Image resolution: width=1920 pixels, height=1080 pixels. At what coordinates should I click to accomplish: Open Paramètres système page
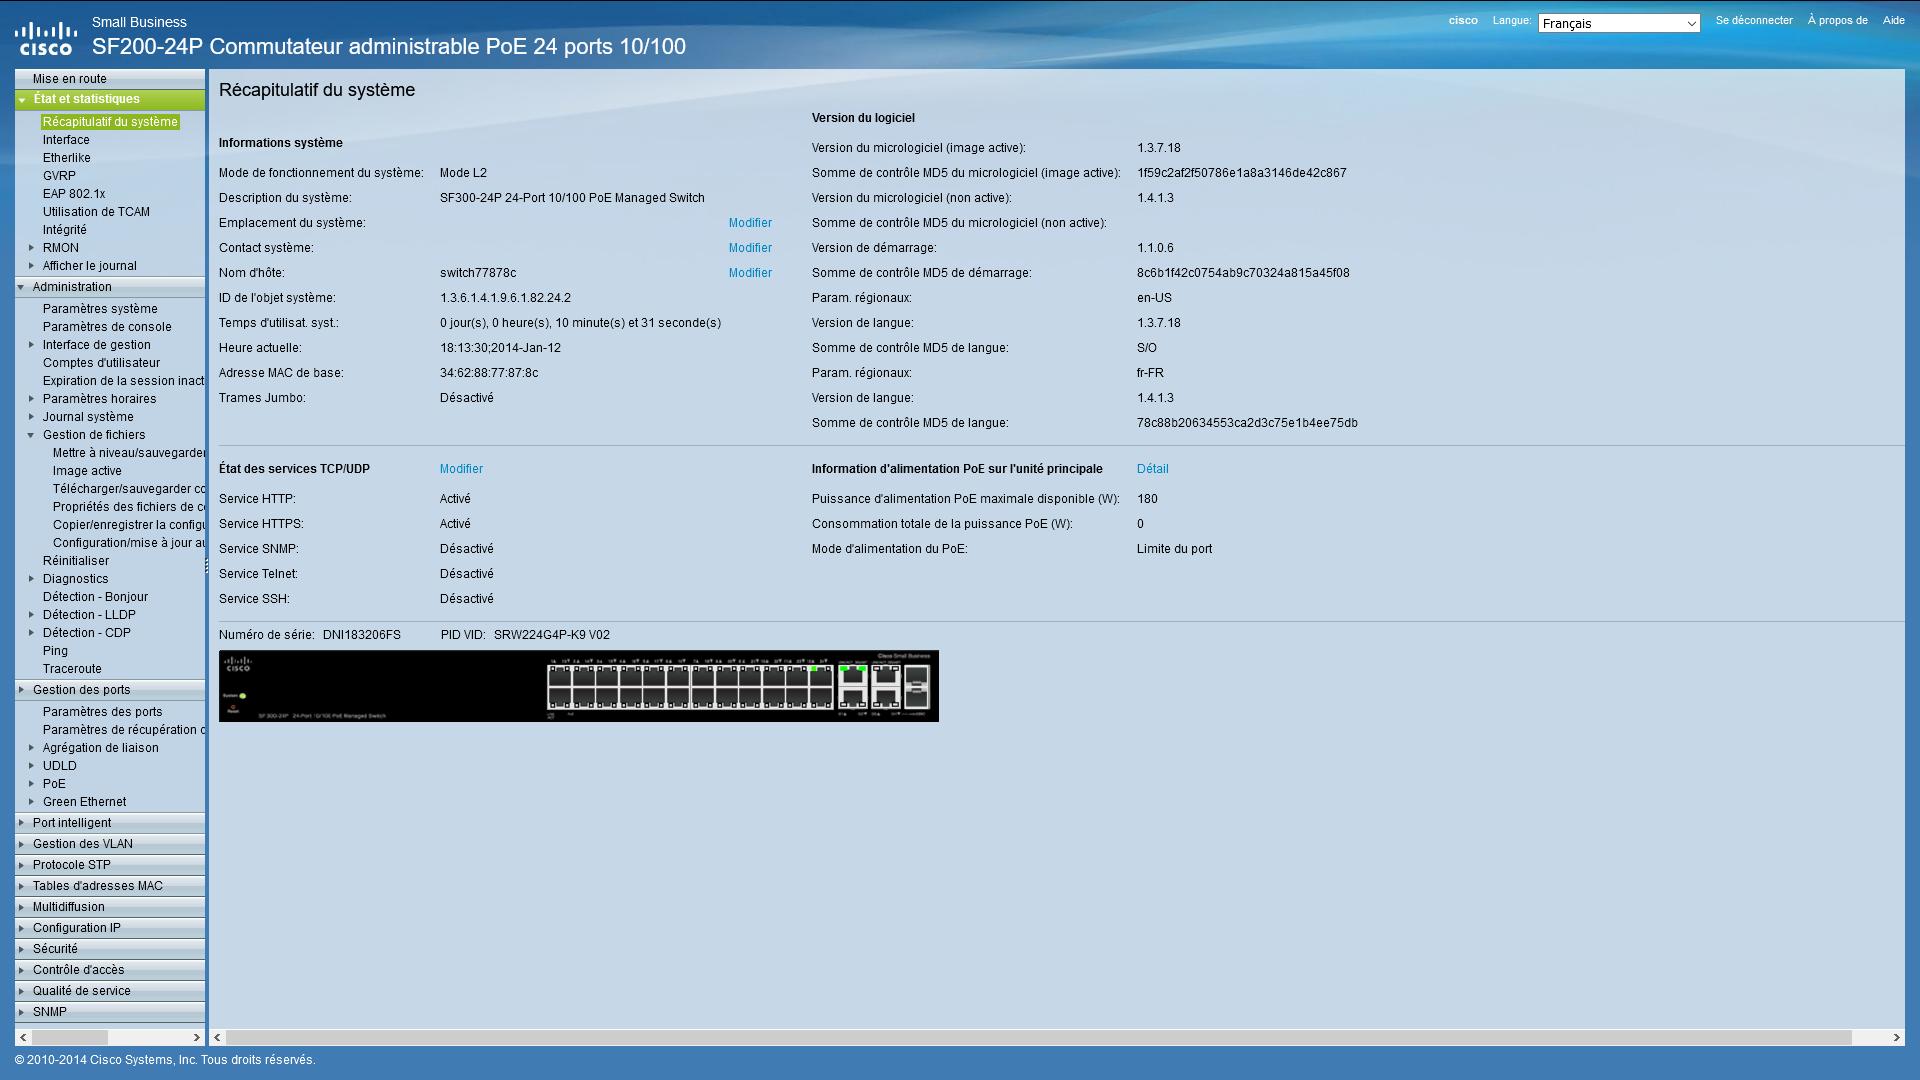click(x=100, y=309)
